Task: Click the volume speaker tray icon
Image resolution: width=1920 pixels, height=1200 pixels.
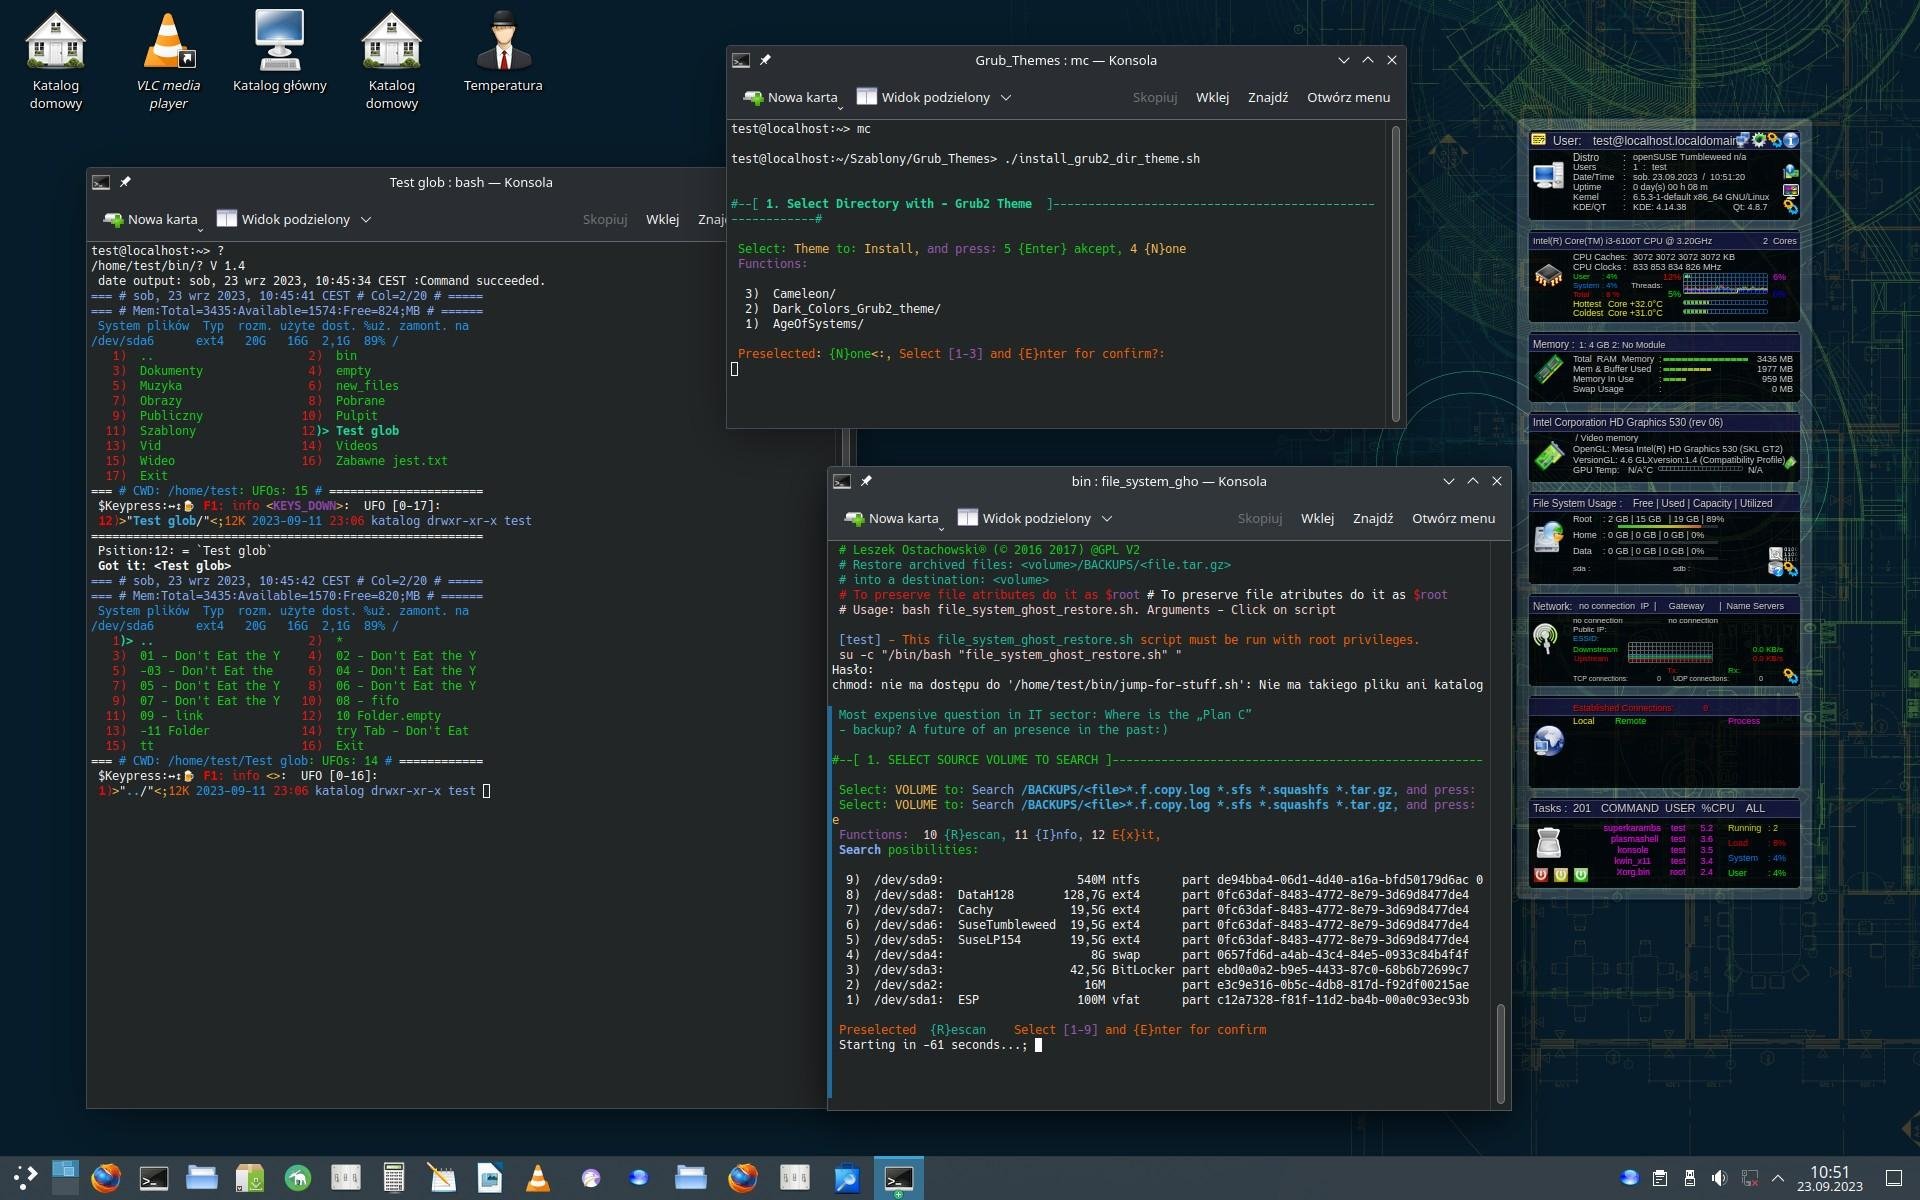Action: tap(1719, 1178)
